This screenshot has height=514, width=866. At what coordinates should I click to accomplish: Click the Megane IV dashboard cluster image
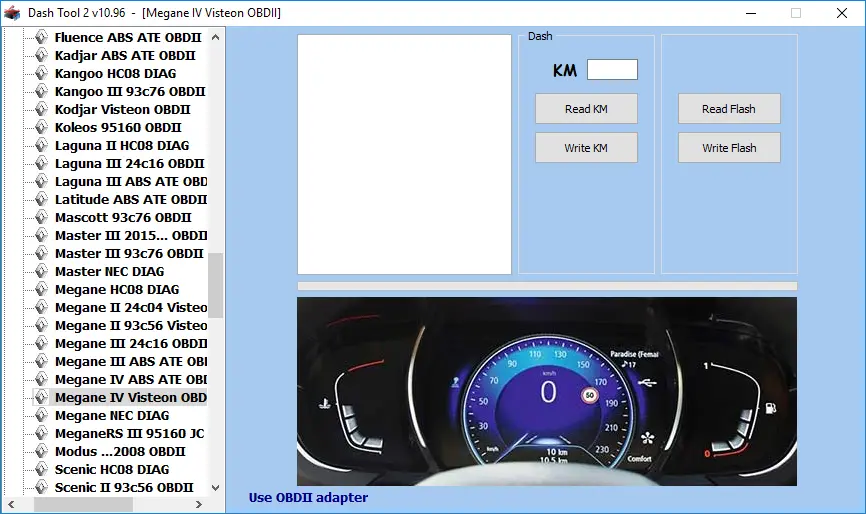pyautogui.click(x=547, y=391)
